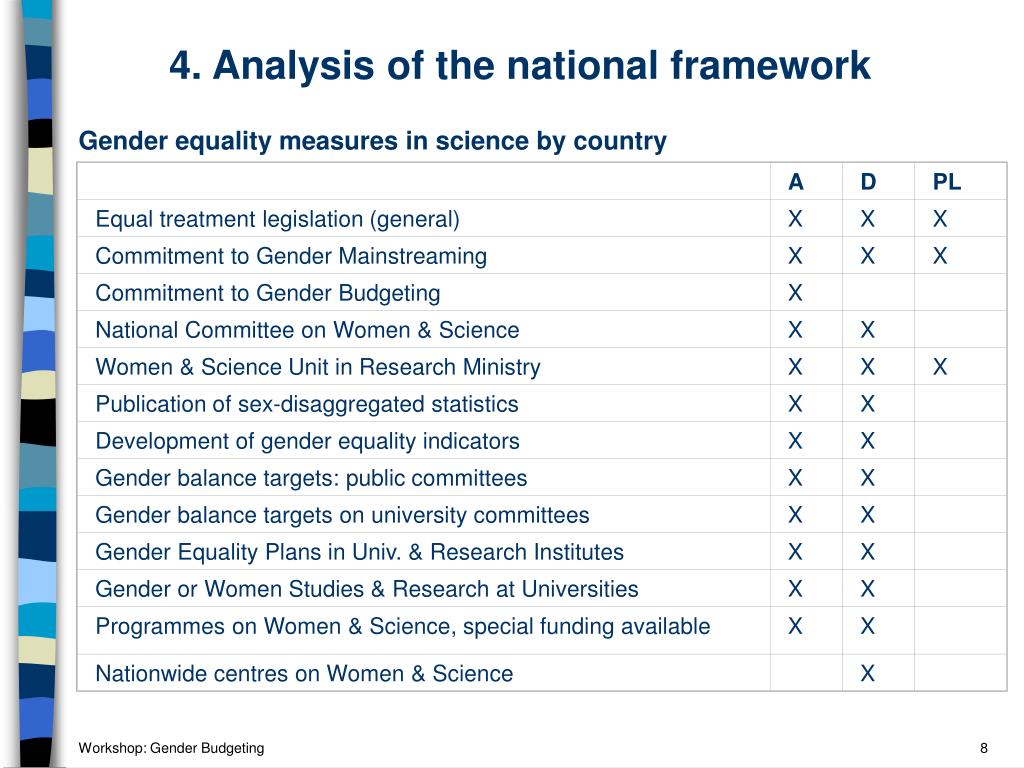Click Programmes on Women & Science row text
The image size is (1024, 768).
(403, 626)
